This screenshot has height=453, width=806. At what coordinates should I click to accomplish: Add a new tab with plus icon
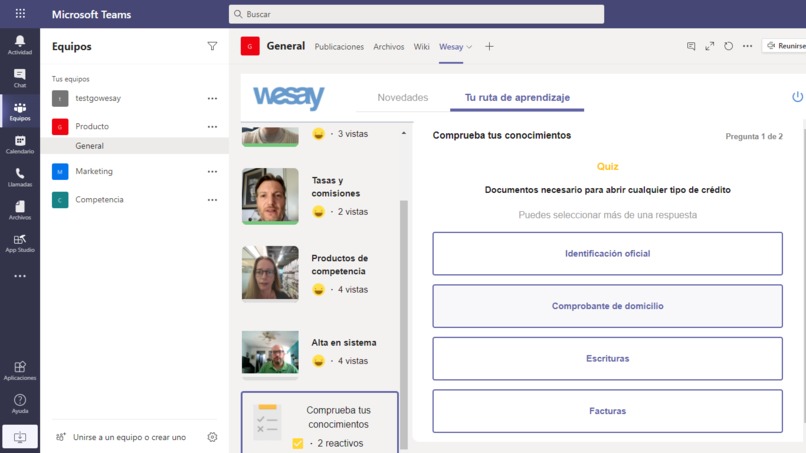(489, 47)
